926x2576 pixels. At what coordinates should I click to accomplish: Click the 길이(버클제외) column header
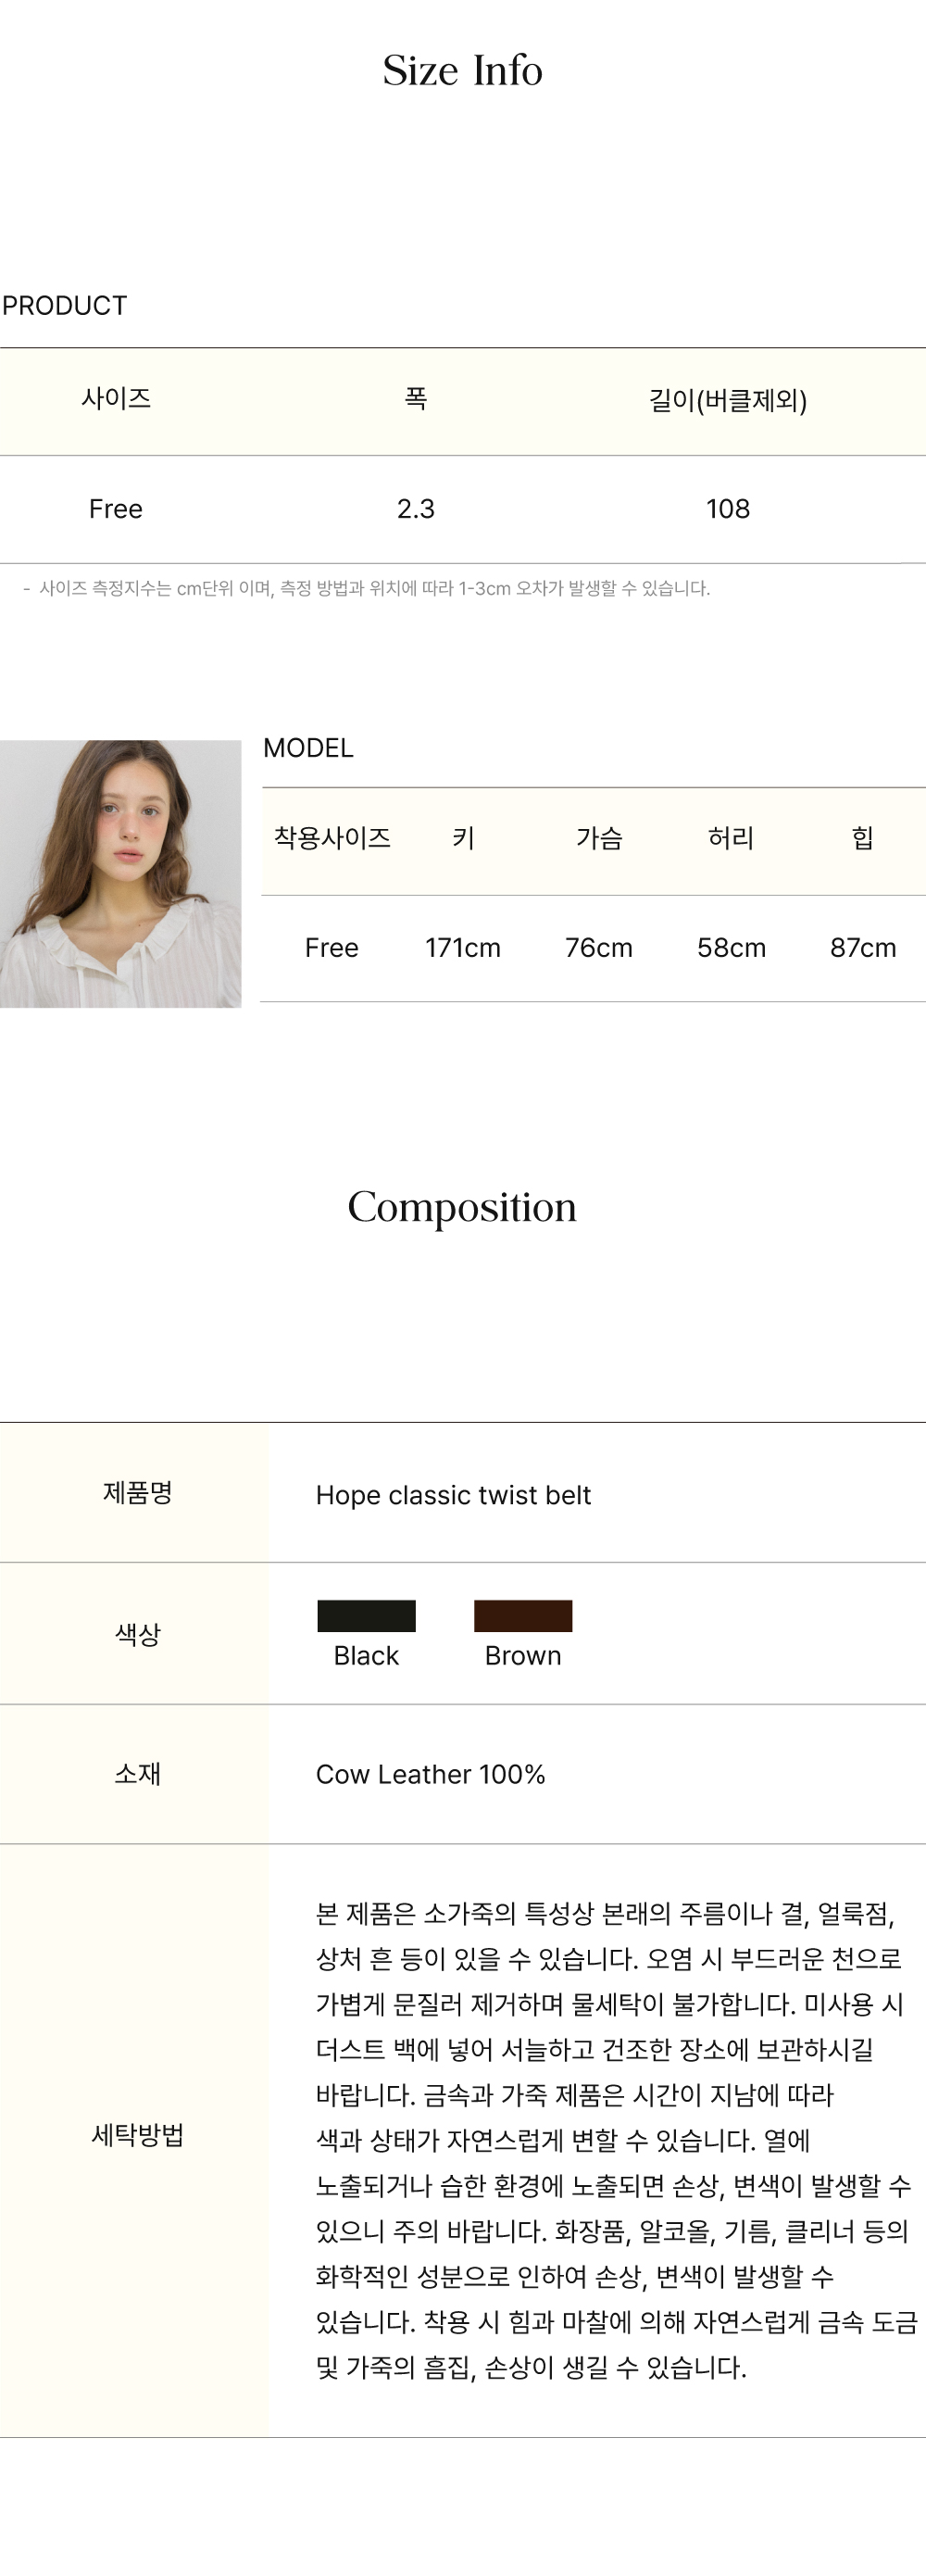click(x=728, y=400)
